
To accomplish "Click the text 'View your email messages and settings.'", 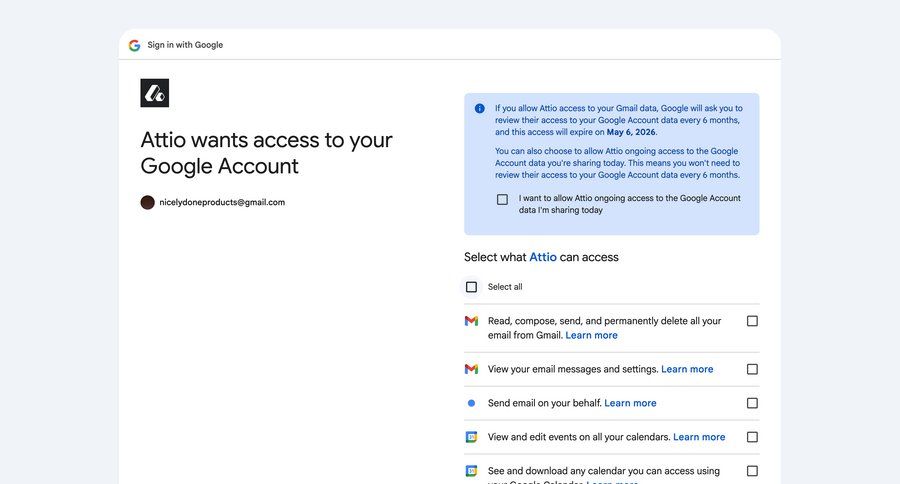I will tap(573, 369).
